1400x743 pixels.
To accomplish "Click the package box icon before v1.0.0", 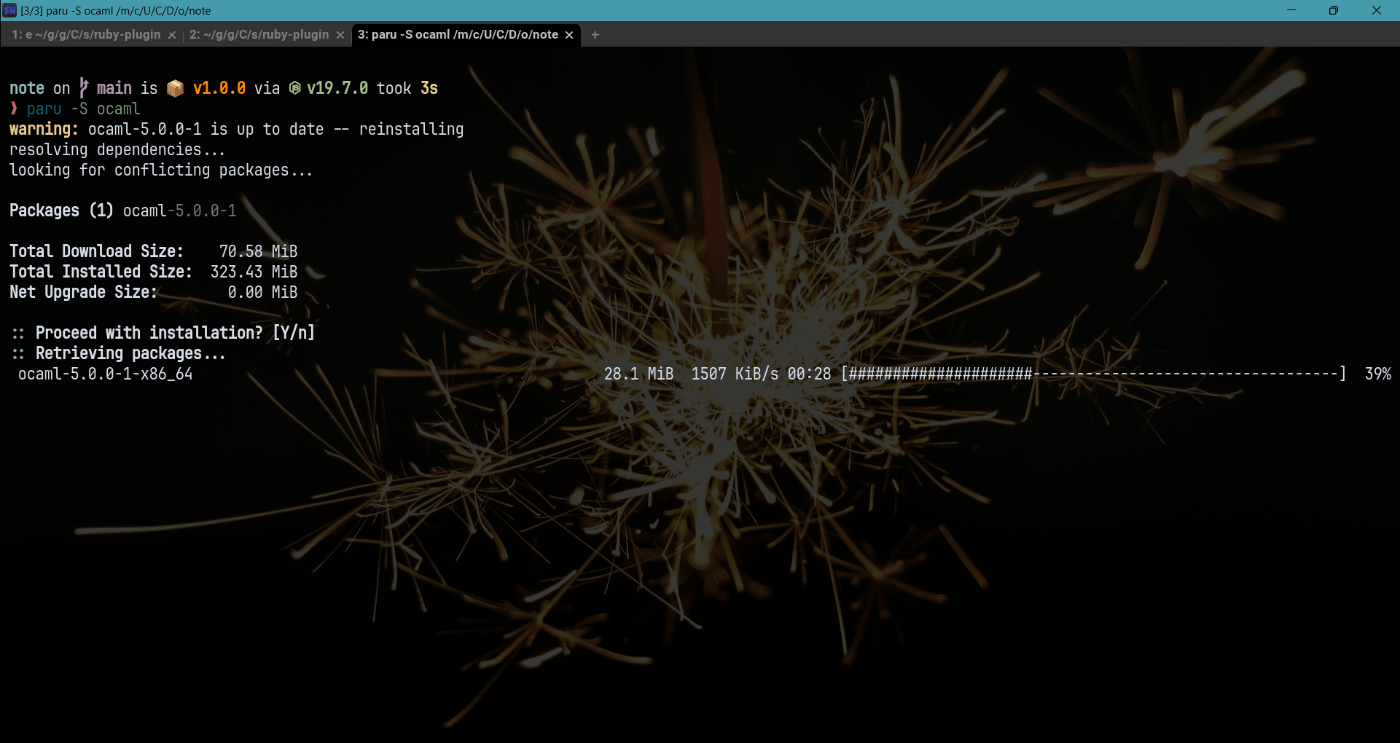I will pos(175,87).
